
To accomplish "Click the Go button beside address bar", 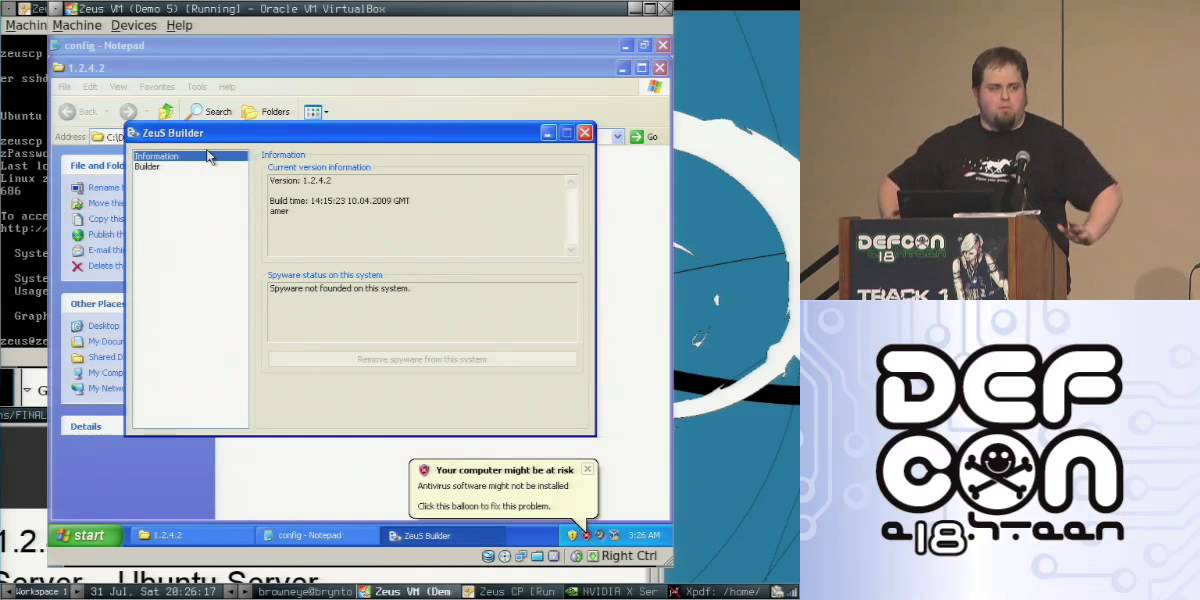I will tap(644, 137).
